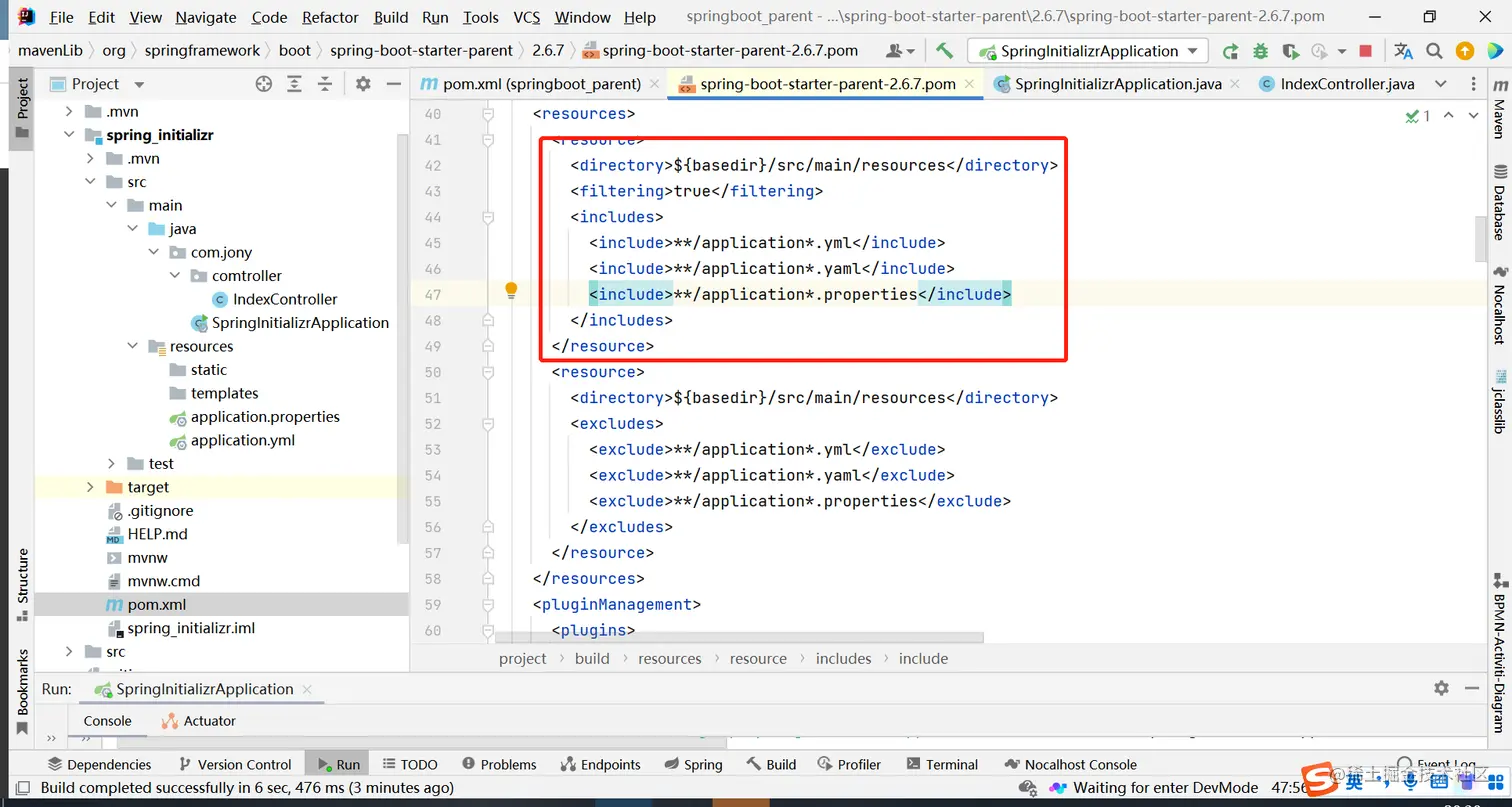Open the Version Control tool window
The image size is (1512, 807).
pos(236,764)
